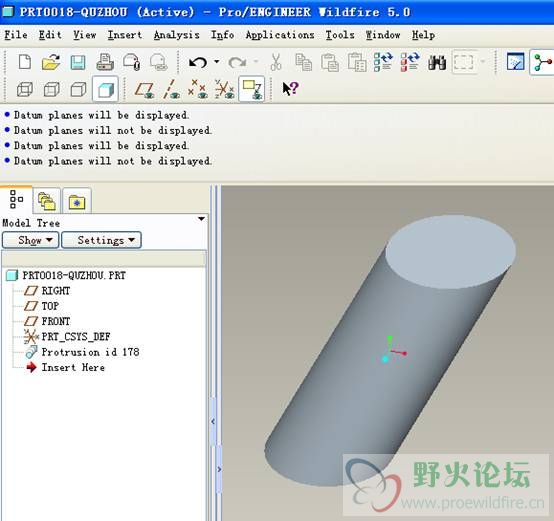
Task: Click coordinate system on the cylinder
Action: click(x=393, y=350)
